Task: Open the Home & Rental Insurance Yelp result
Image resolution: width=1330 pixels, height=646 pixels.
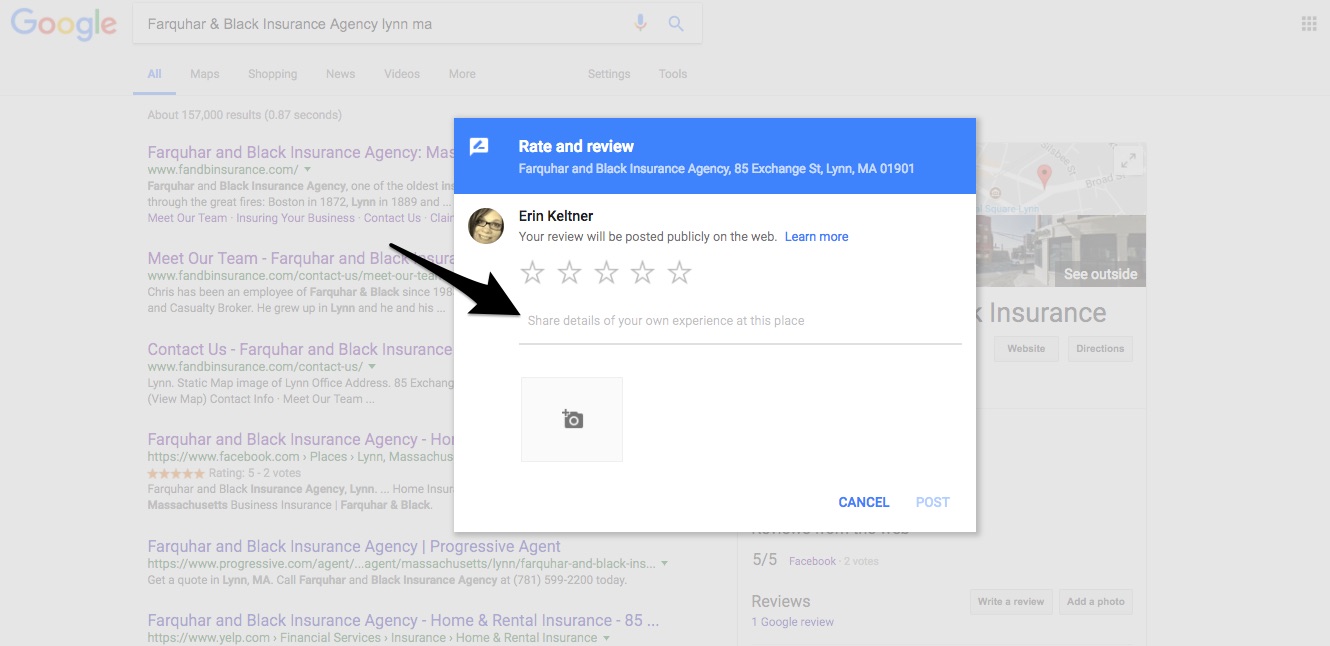Action: point(403,620)
